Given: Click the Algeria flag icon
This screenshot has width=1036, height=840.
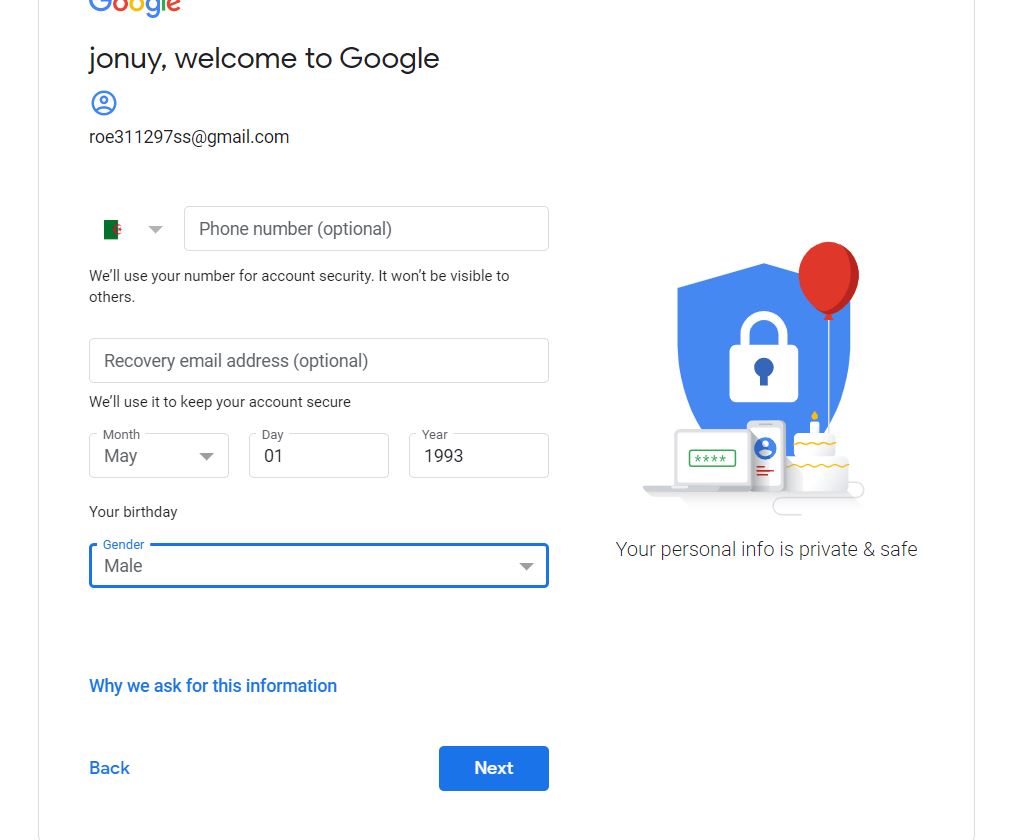Looking at the screenshot, I should pos(113,229).
